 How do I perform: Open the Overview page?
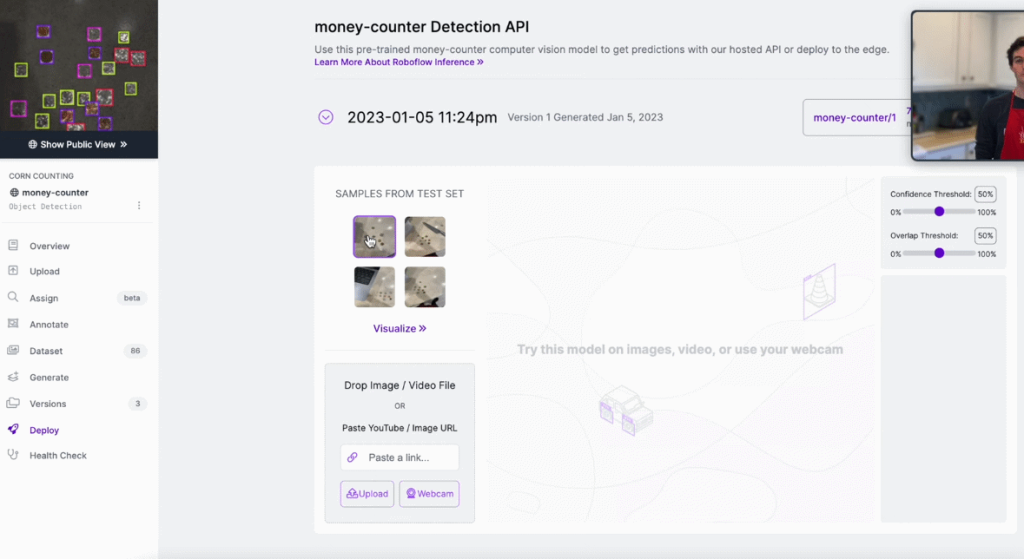pyautogui.click(x=50, y=246)
